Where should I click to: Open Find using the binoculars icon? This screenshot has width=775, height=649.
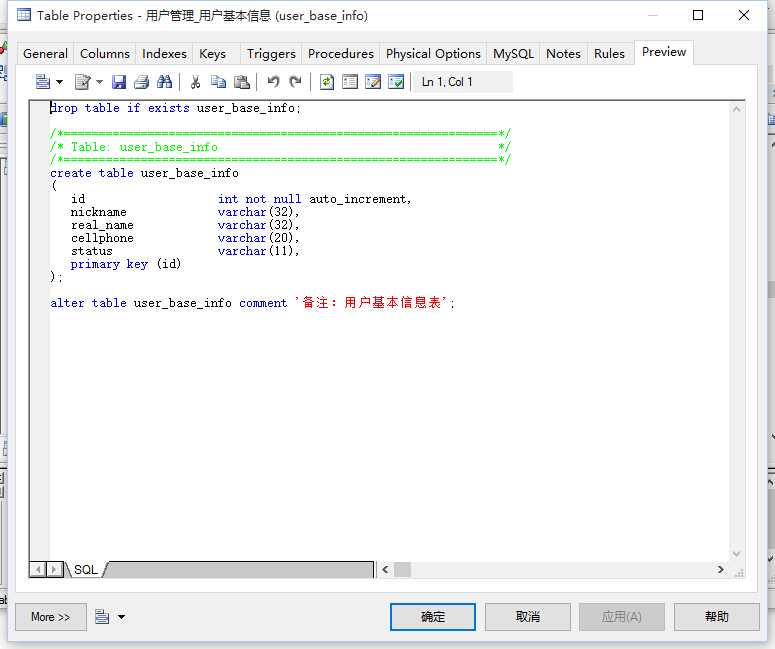pos(164,82)
